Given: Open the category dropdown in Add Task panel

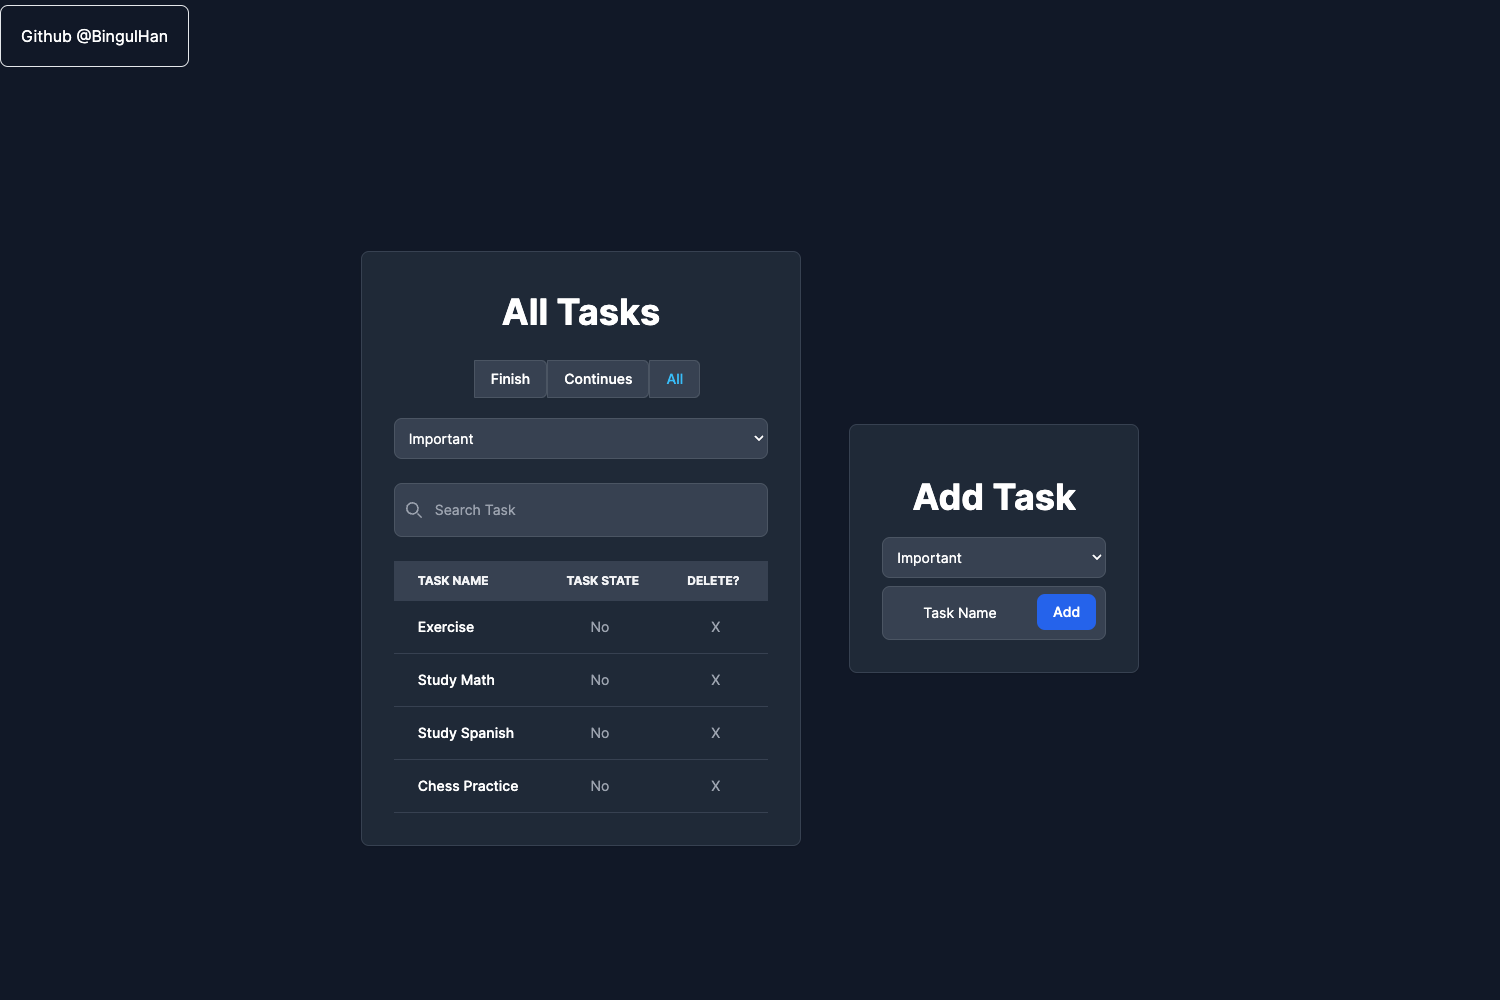Looking at the screenshot, I should click(993, 557).
